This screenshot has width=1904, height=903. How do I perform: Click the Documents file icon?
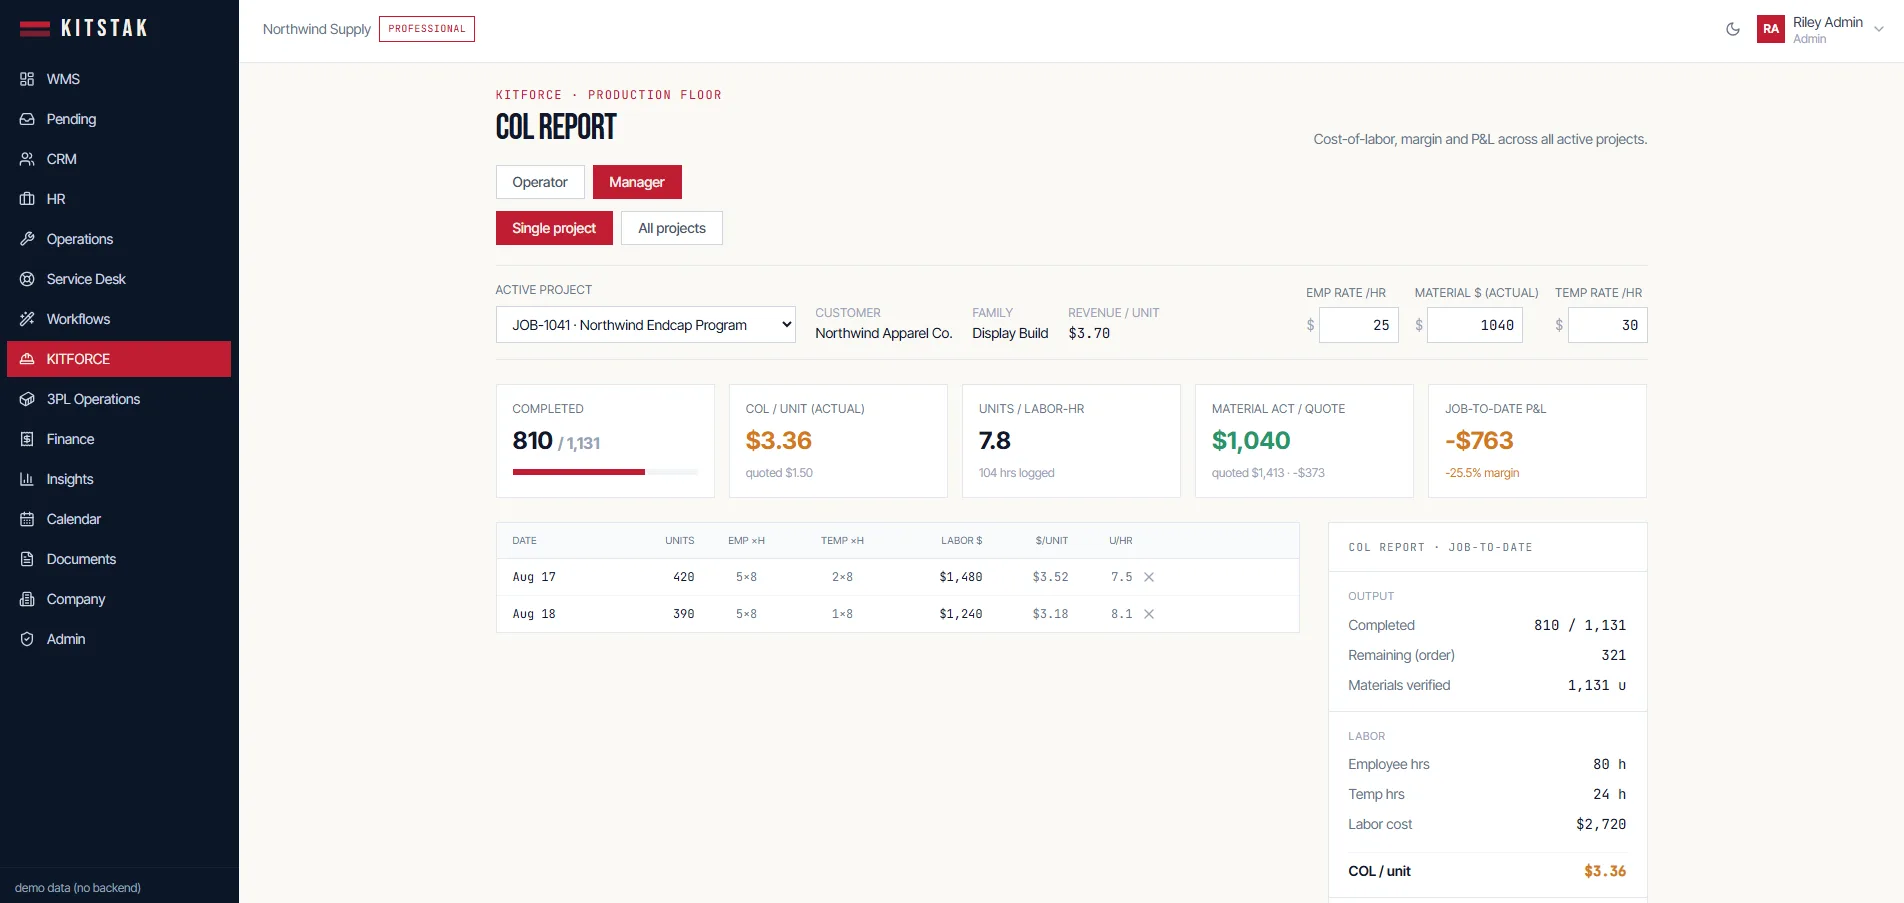click(27, 559)
